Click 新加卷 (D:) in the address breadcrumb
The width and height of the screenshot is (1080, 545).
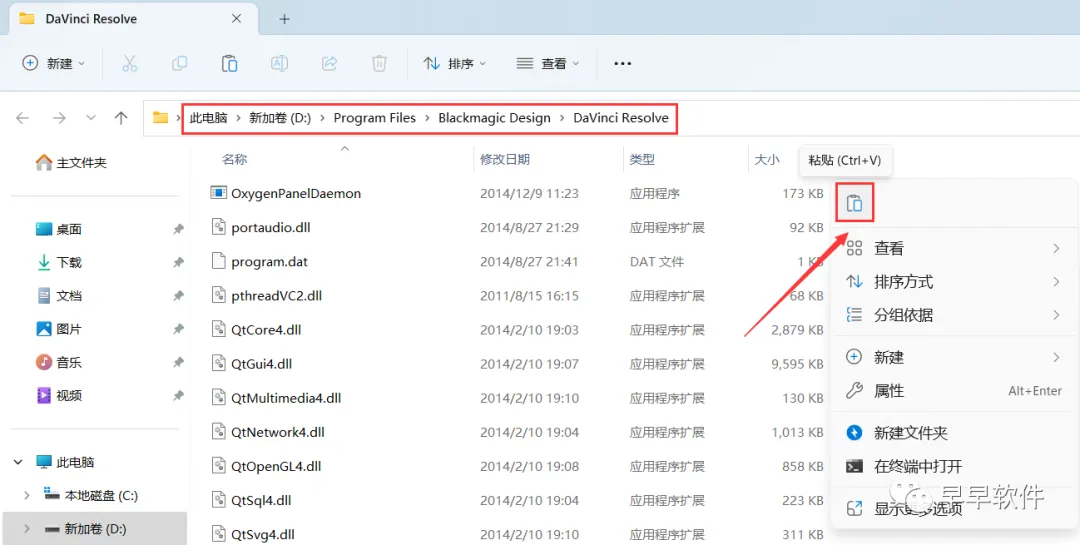280,118
